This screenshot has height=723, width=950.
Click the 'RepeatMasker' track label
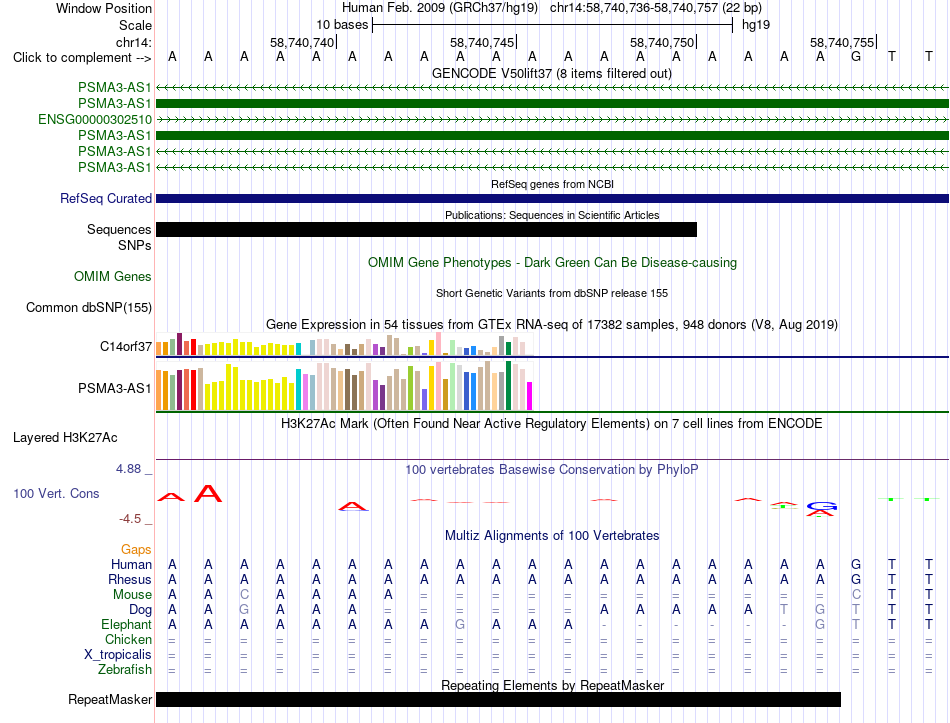110,699
